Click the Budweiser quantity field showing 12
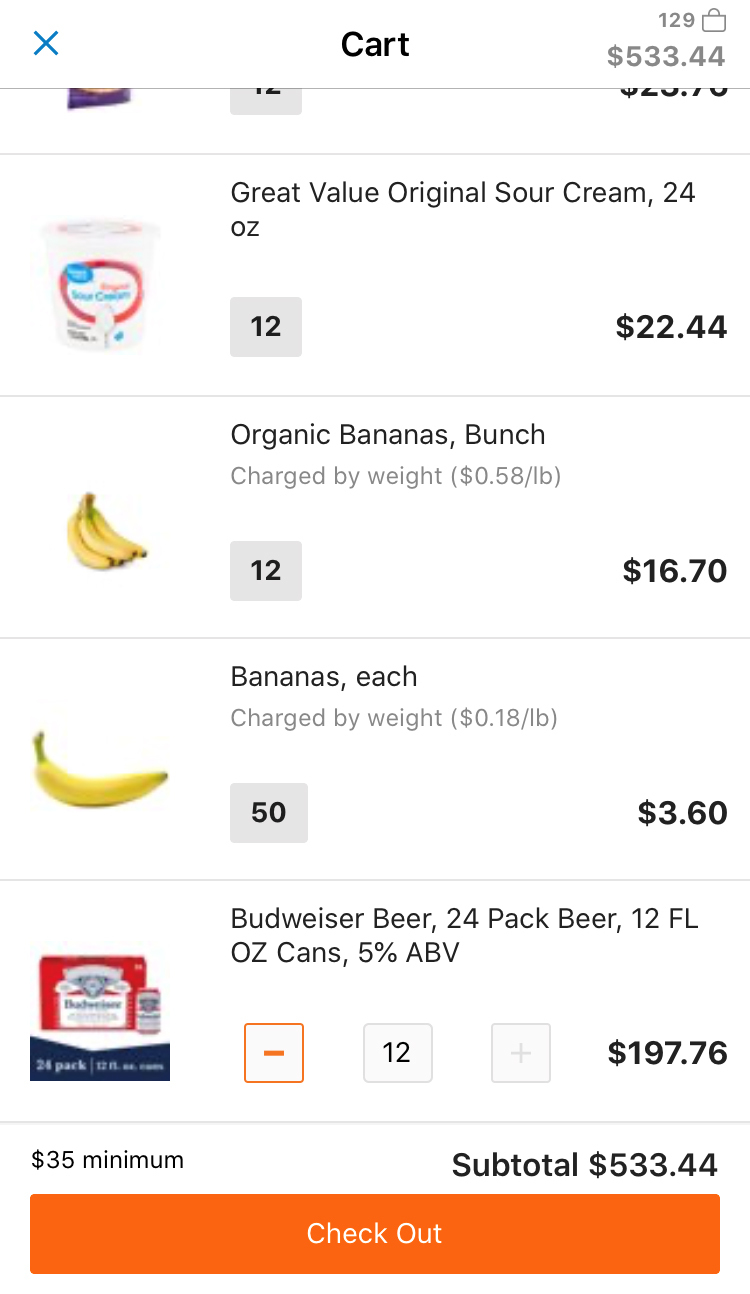This screenshot has height=1294, width=750. tap(397, 1053)
